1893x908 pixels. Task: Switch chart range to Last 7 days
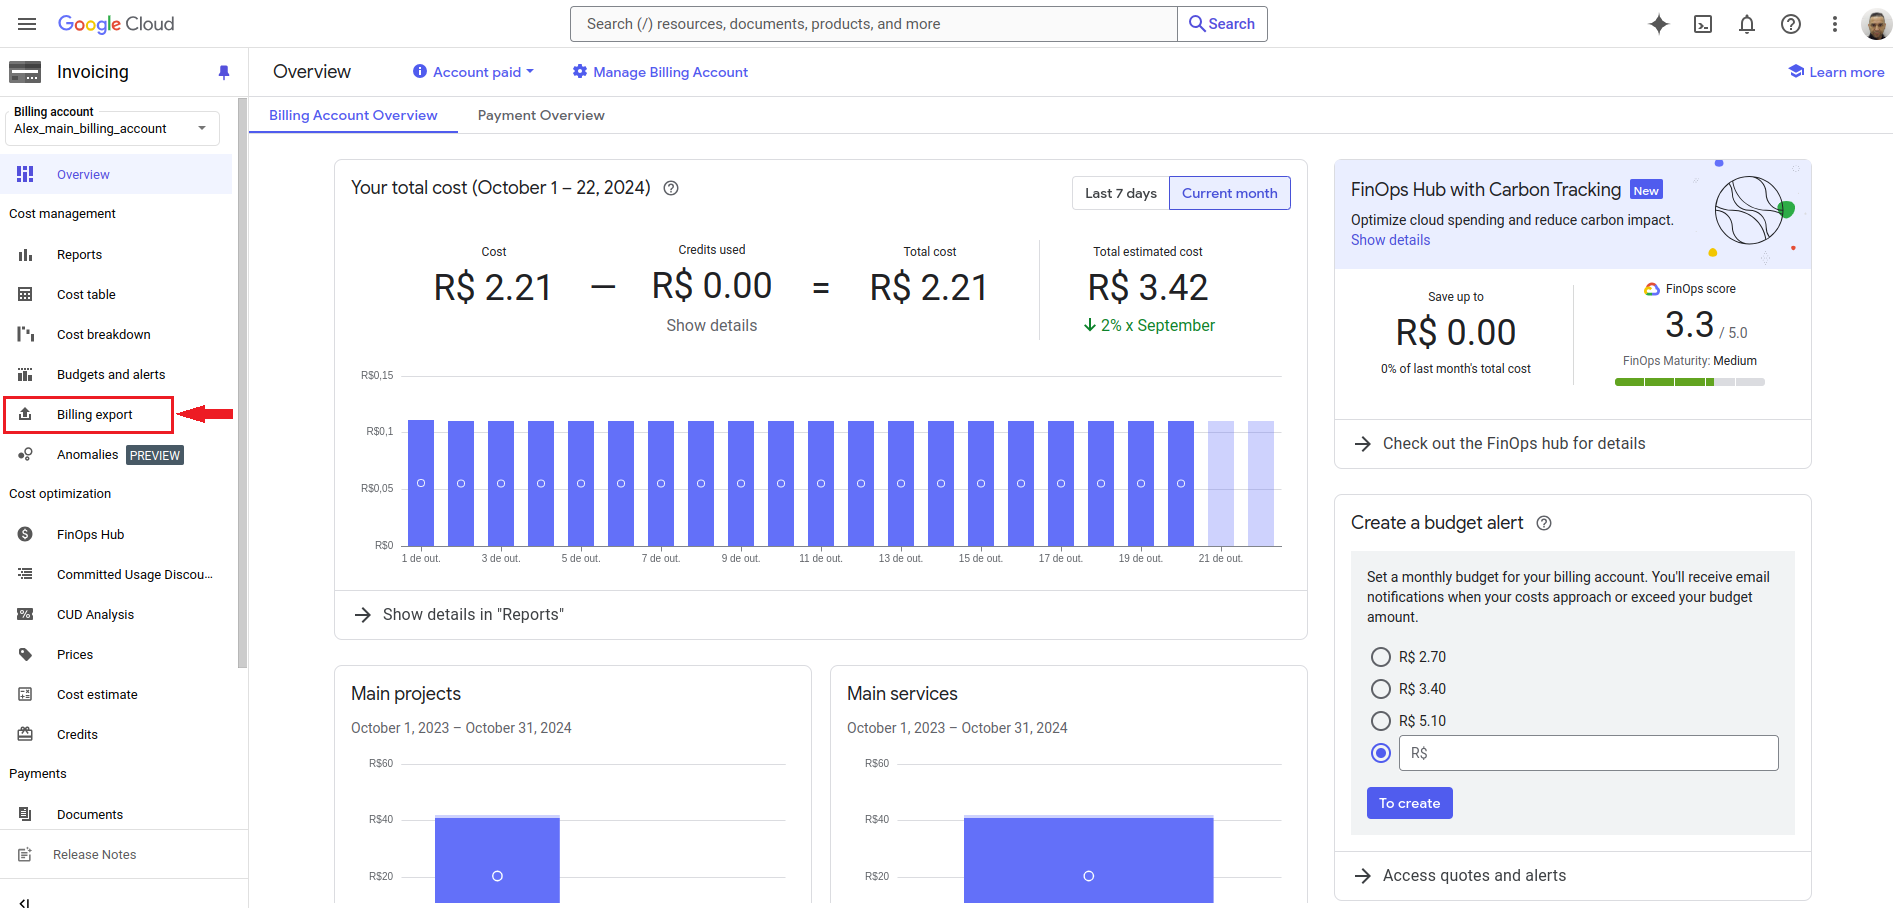[1120, 193]
